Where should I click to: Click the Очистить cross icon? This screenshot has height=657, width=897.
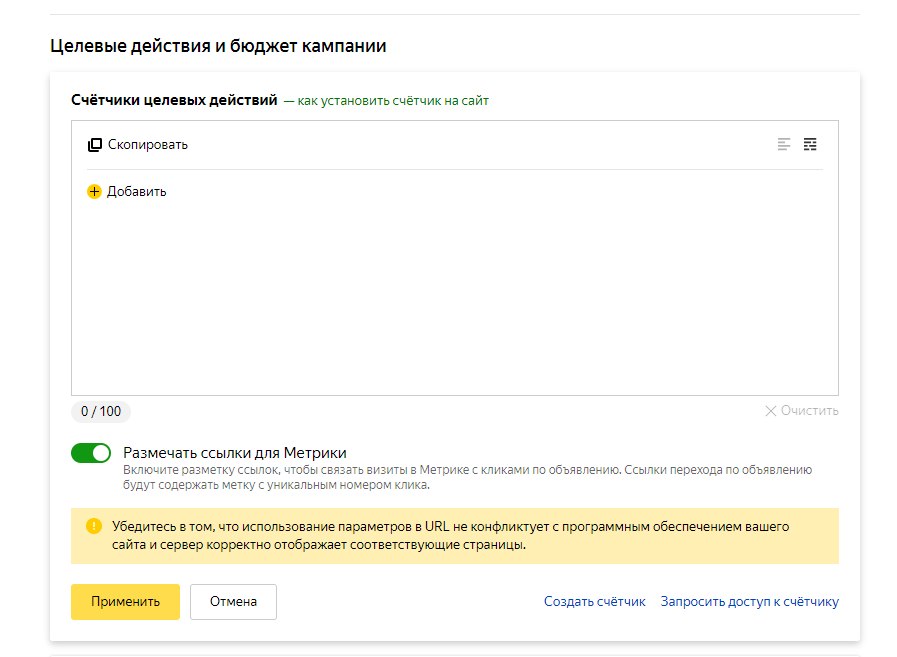pyautogui.click(x=771, y=411)
